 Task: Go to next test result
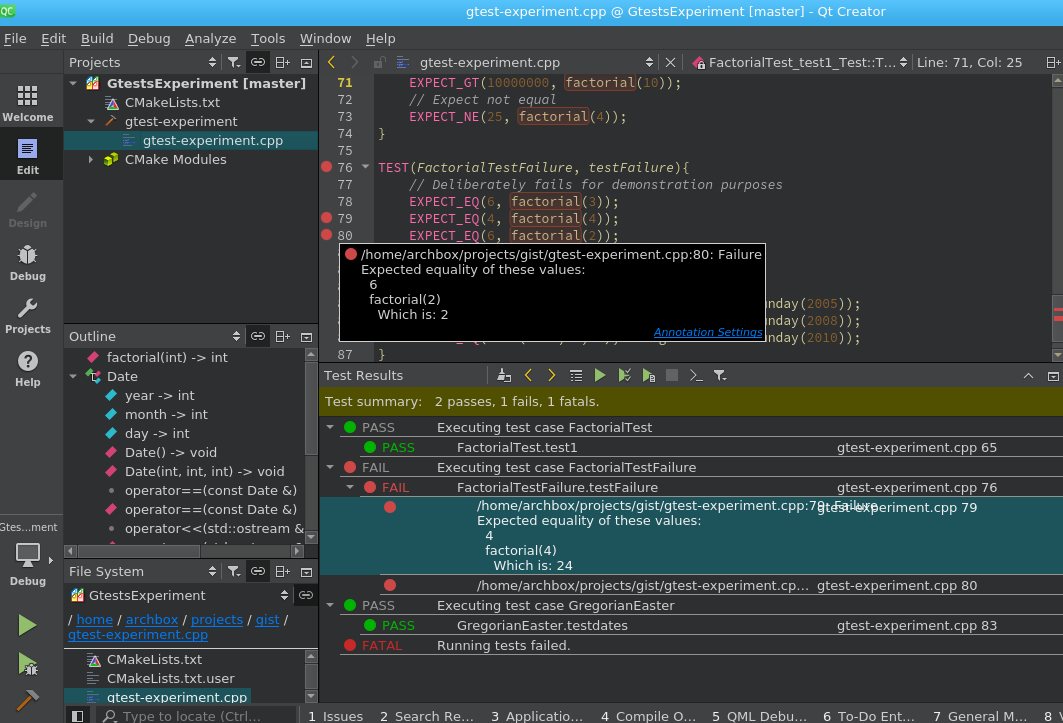coord(551,376)
